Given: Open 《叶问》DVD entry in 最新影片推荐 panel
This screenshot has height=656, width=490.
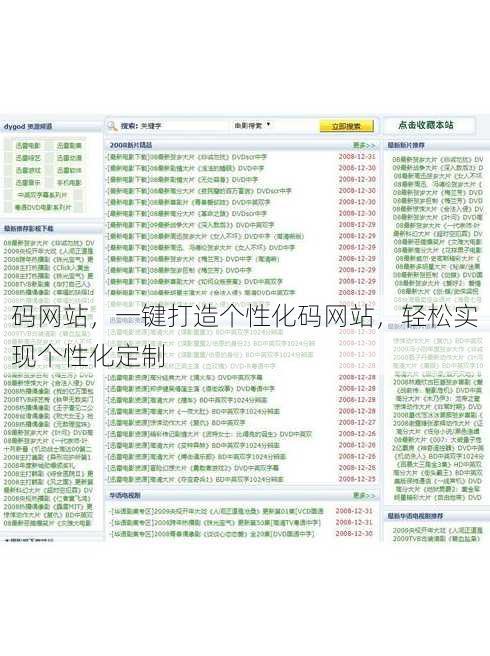Looking at the screenshot, I should [437, 217].
